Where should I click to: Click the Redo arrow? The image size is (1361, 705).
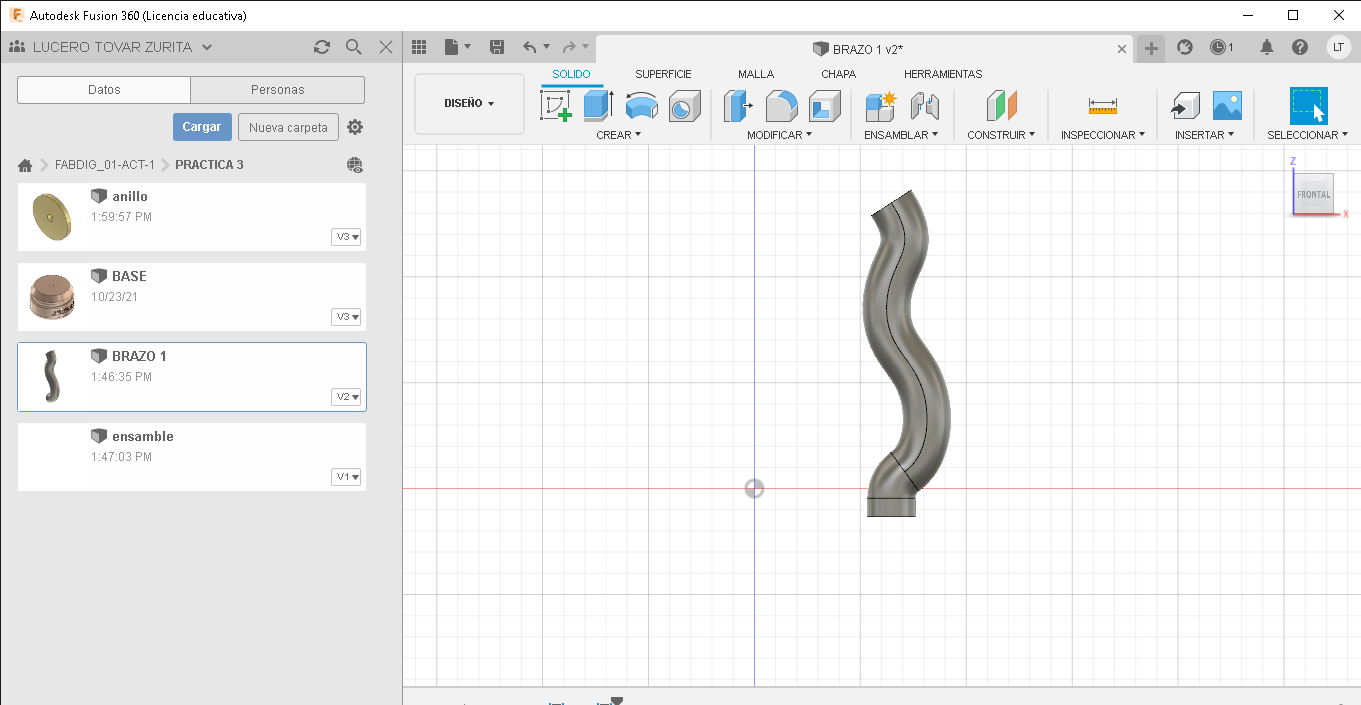(x=568, y=47)
